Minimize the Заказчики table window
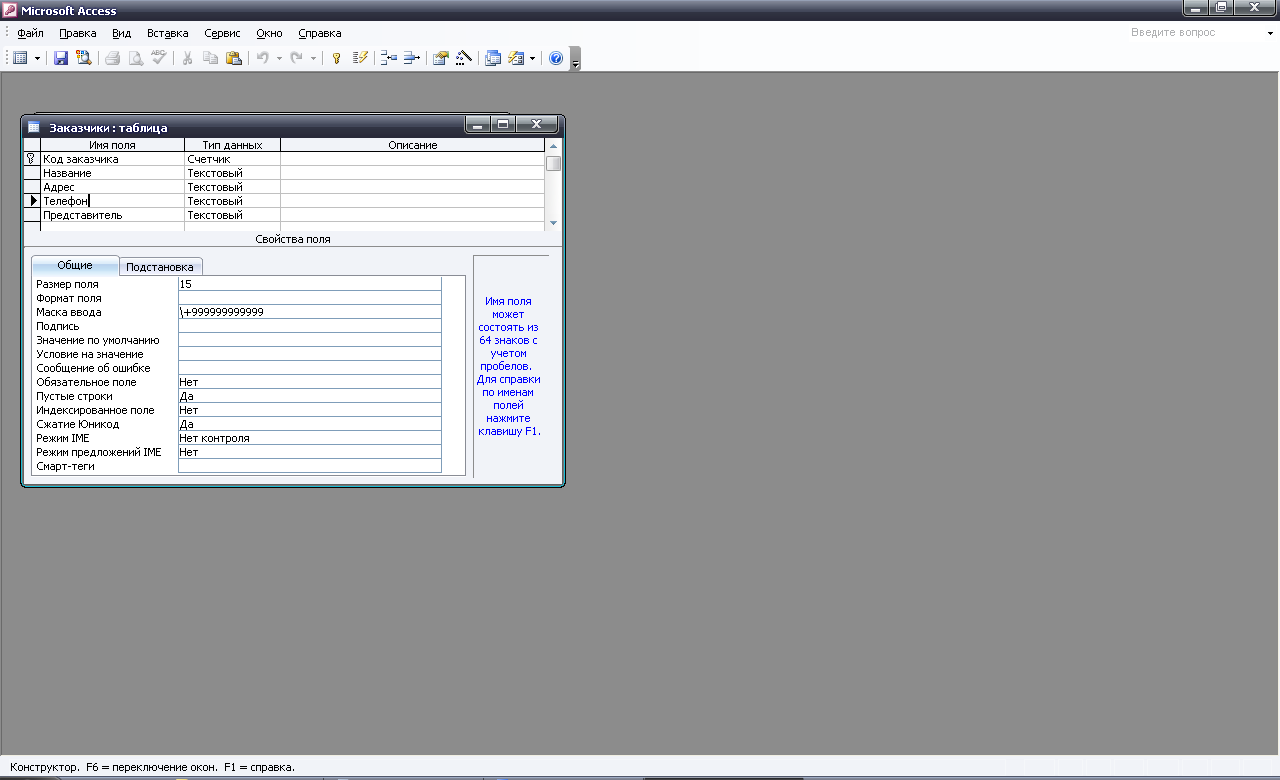Screen dimensions: 1280x780 coord(478,125)
